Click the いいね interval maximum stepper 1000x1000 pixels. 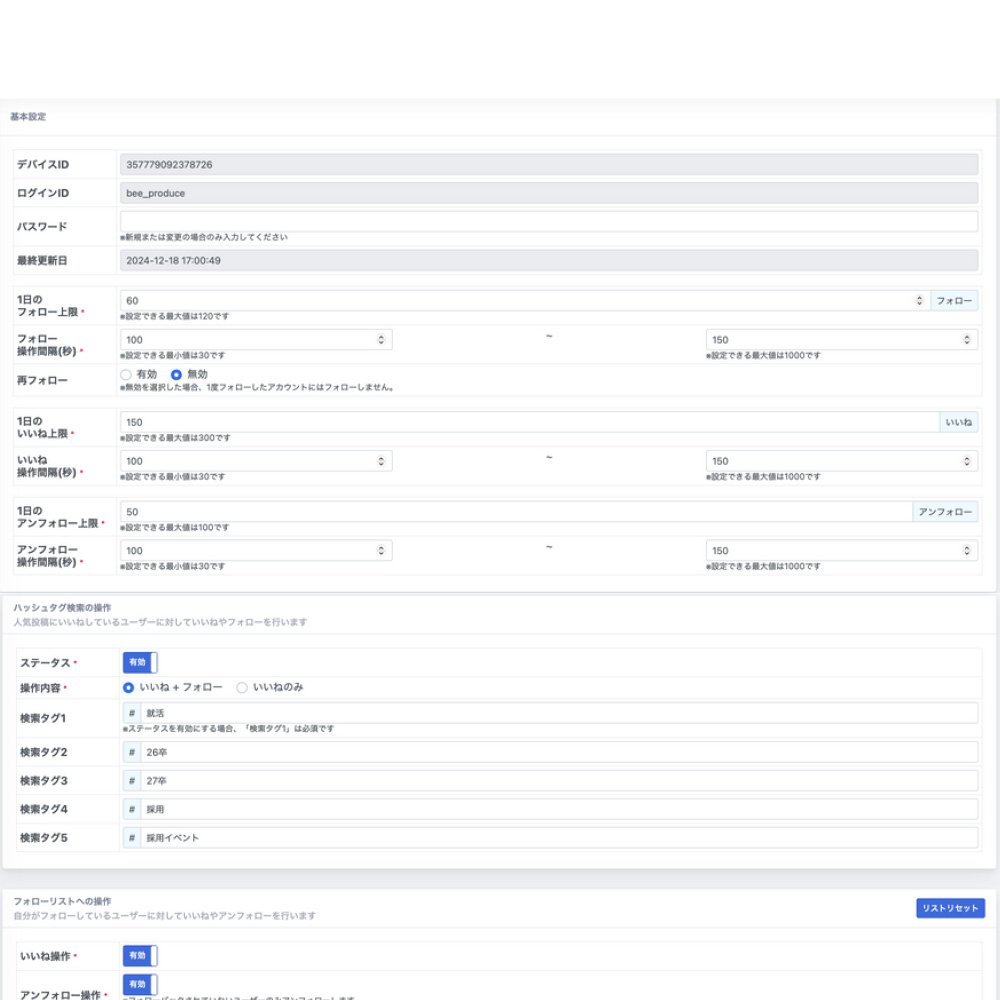(x=966, y=461)
